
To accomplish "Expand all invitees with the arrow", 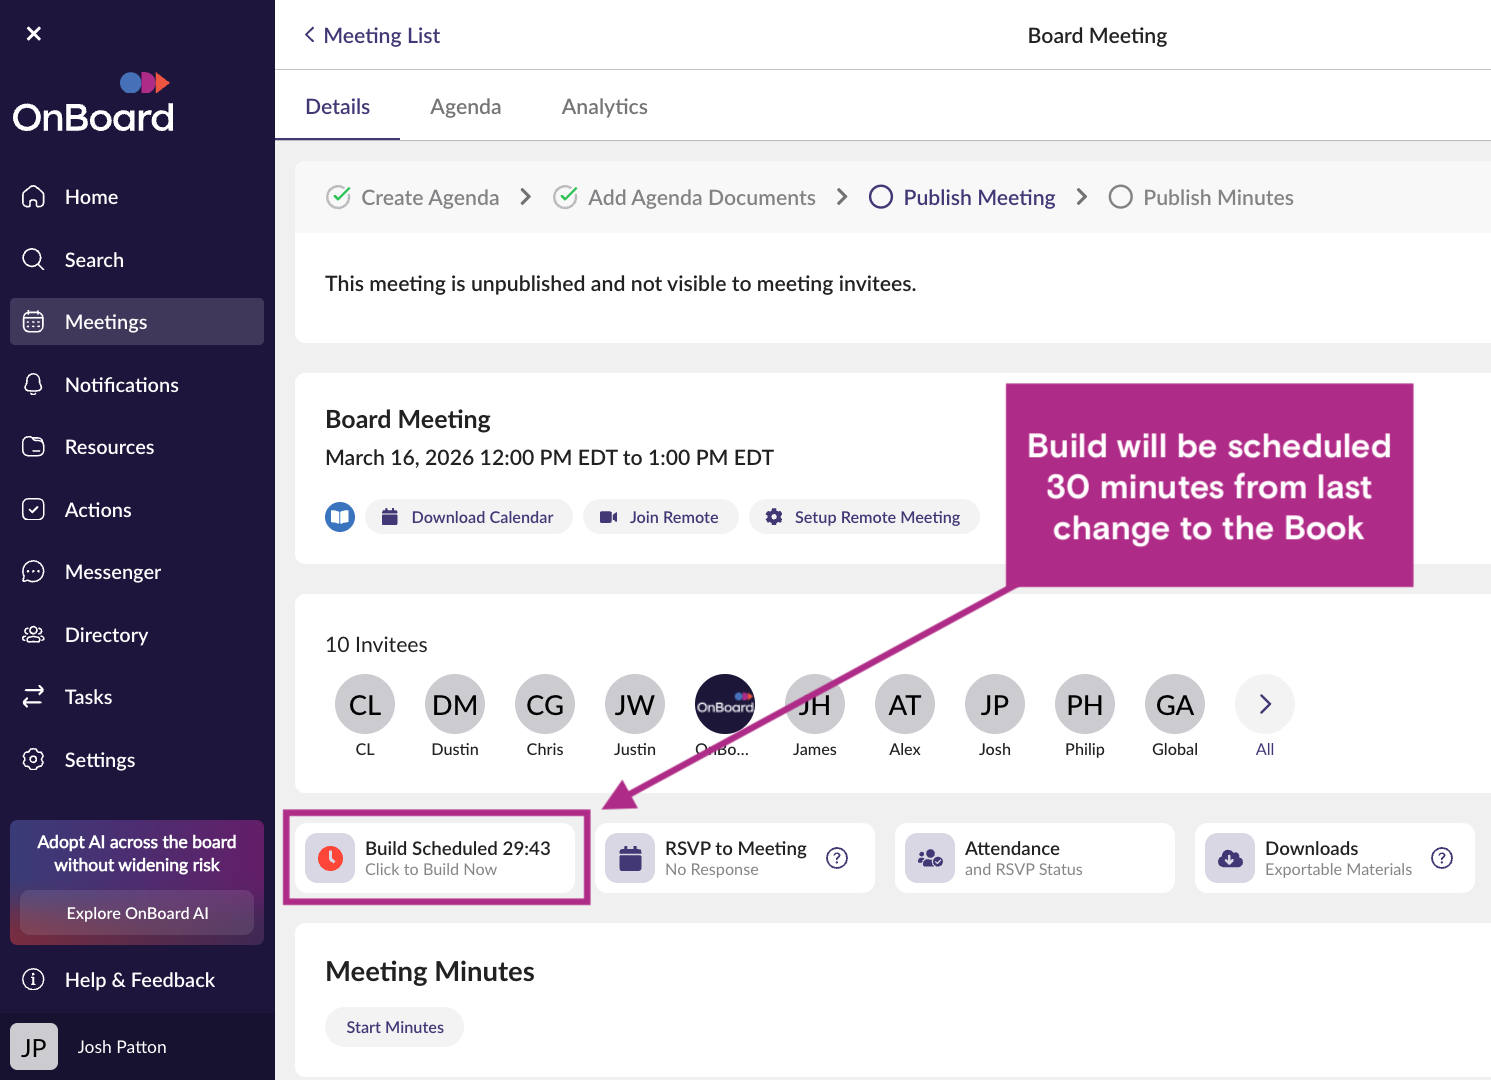I will coord(1265,705).
